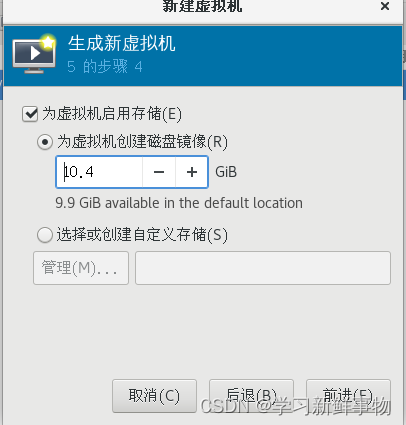Click the yellow star badge on VM icon
Image resolution: width=406 pixels, height=425 pixels.
click(x=48, y=42)
